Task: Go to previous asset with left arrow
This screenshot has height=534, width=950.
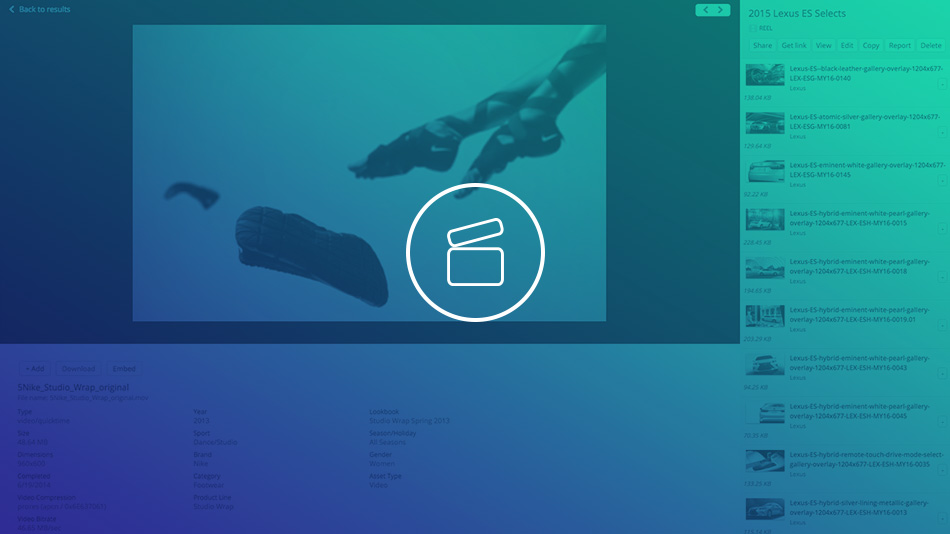Action: tap(706, 10)
